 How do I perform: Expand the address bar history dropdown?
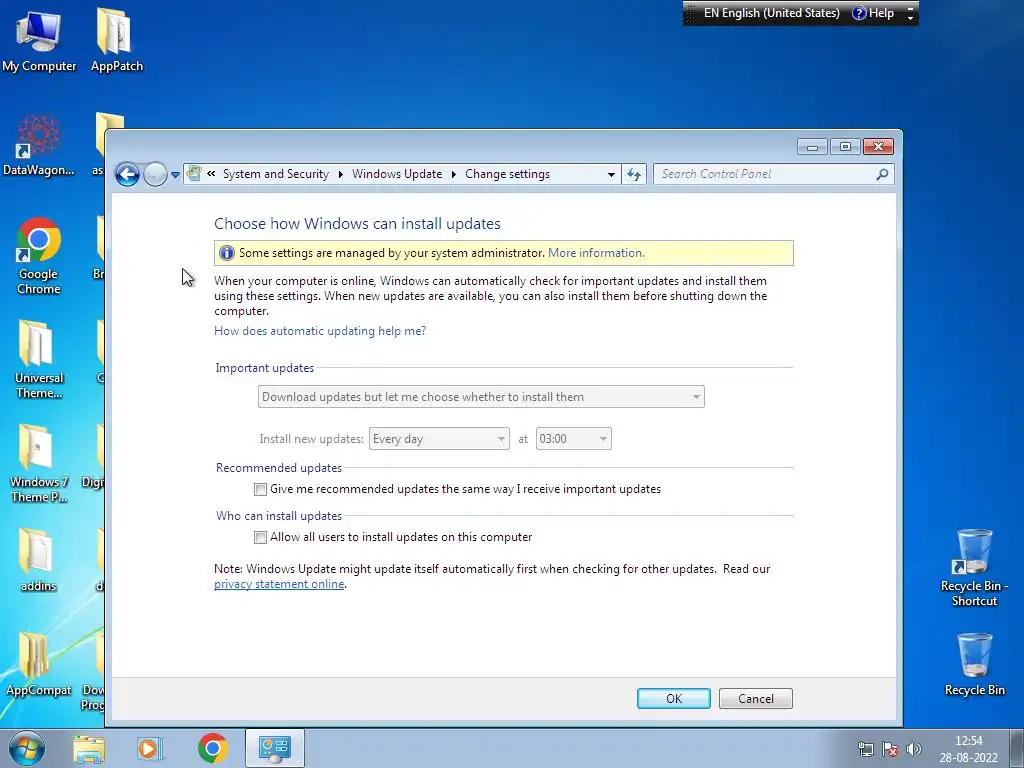611,174
